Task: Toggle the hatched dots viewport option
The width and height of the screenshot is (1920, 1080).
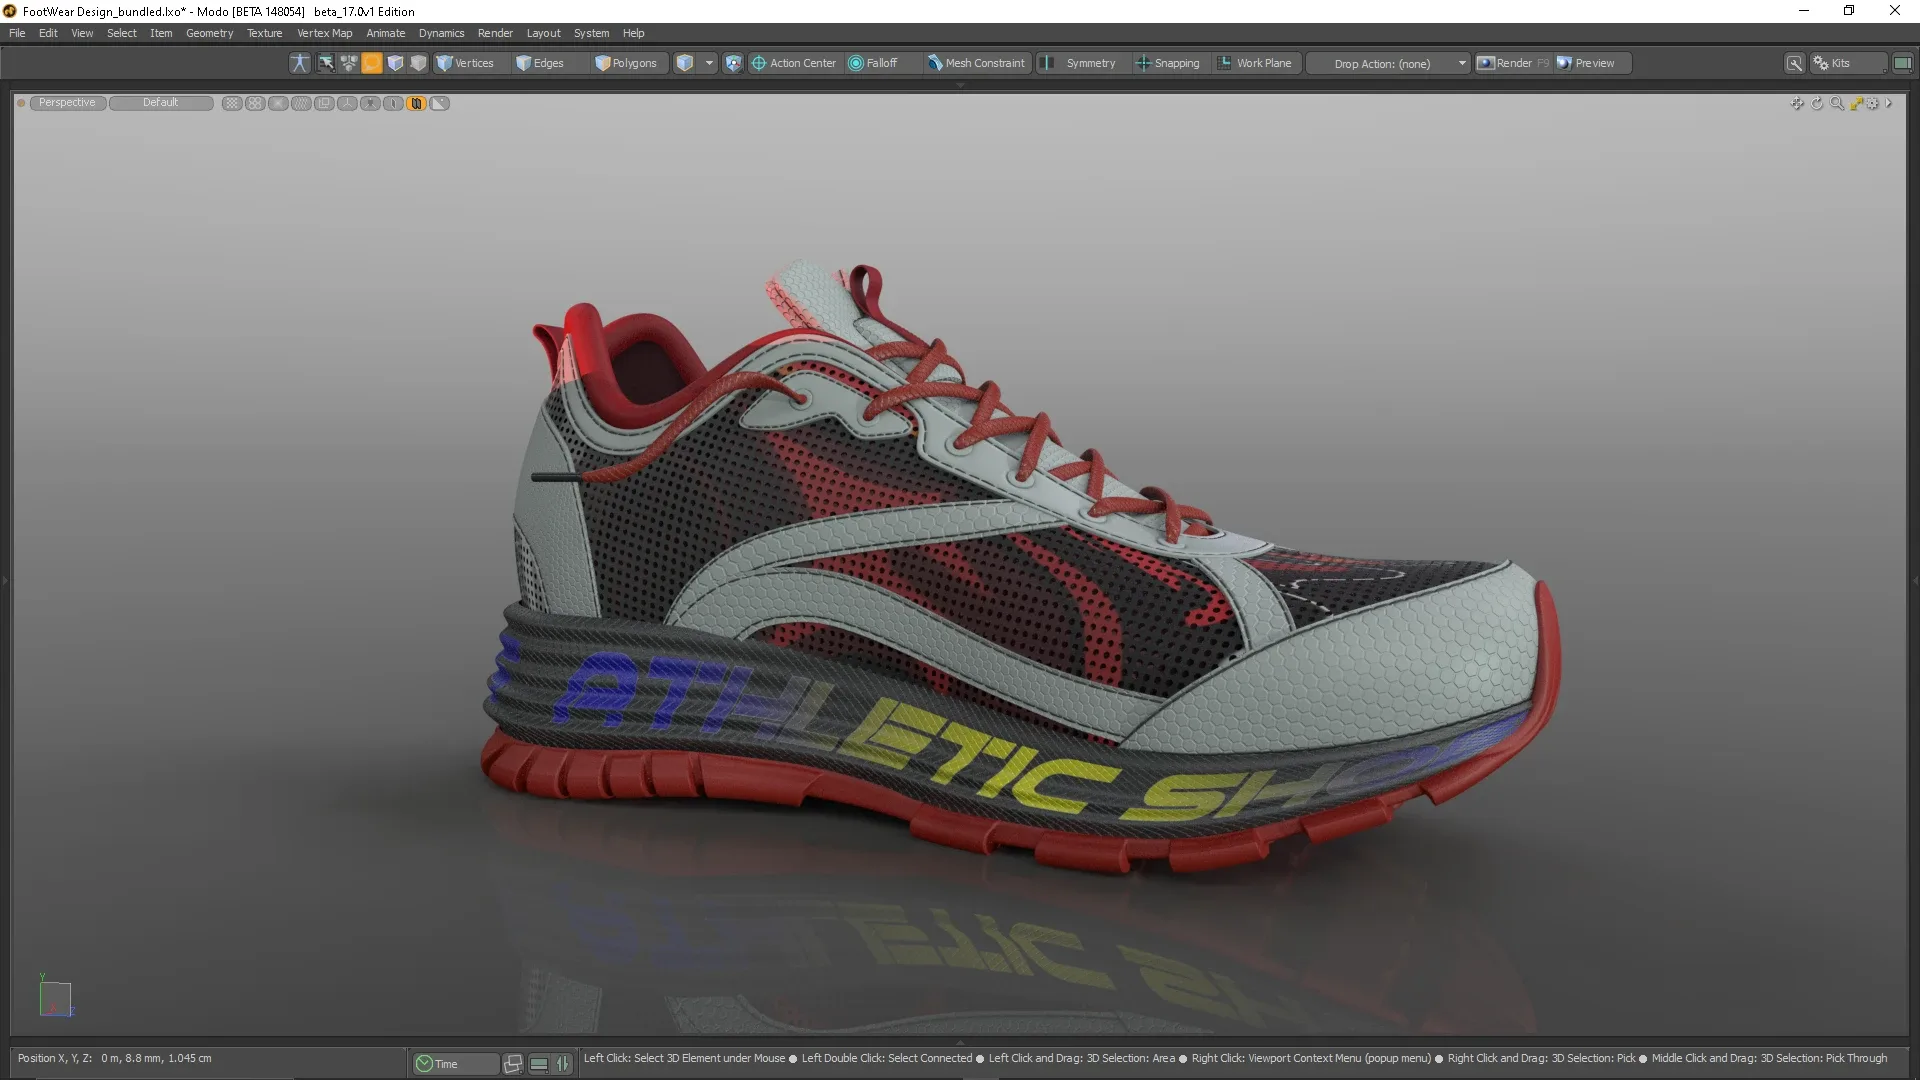Action: pyautogui.click(x=301, y=103)
